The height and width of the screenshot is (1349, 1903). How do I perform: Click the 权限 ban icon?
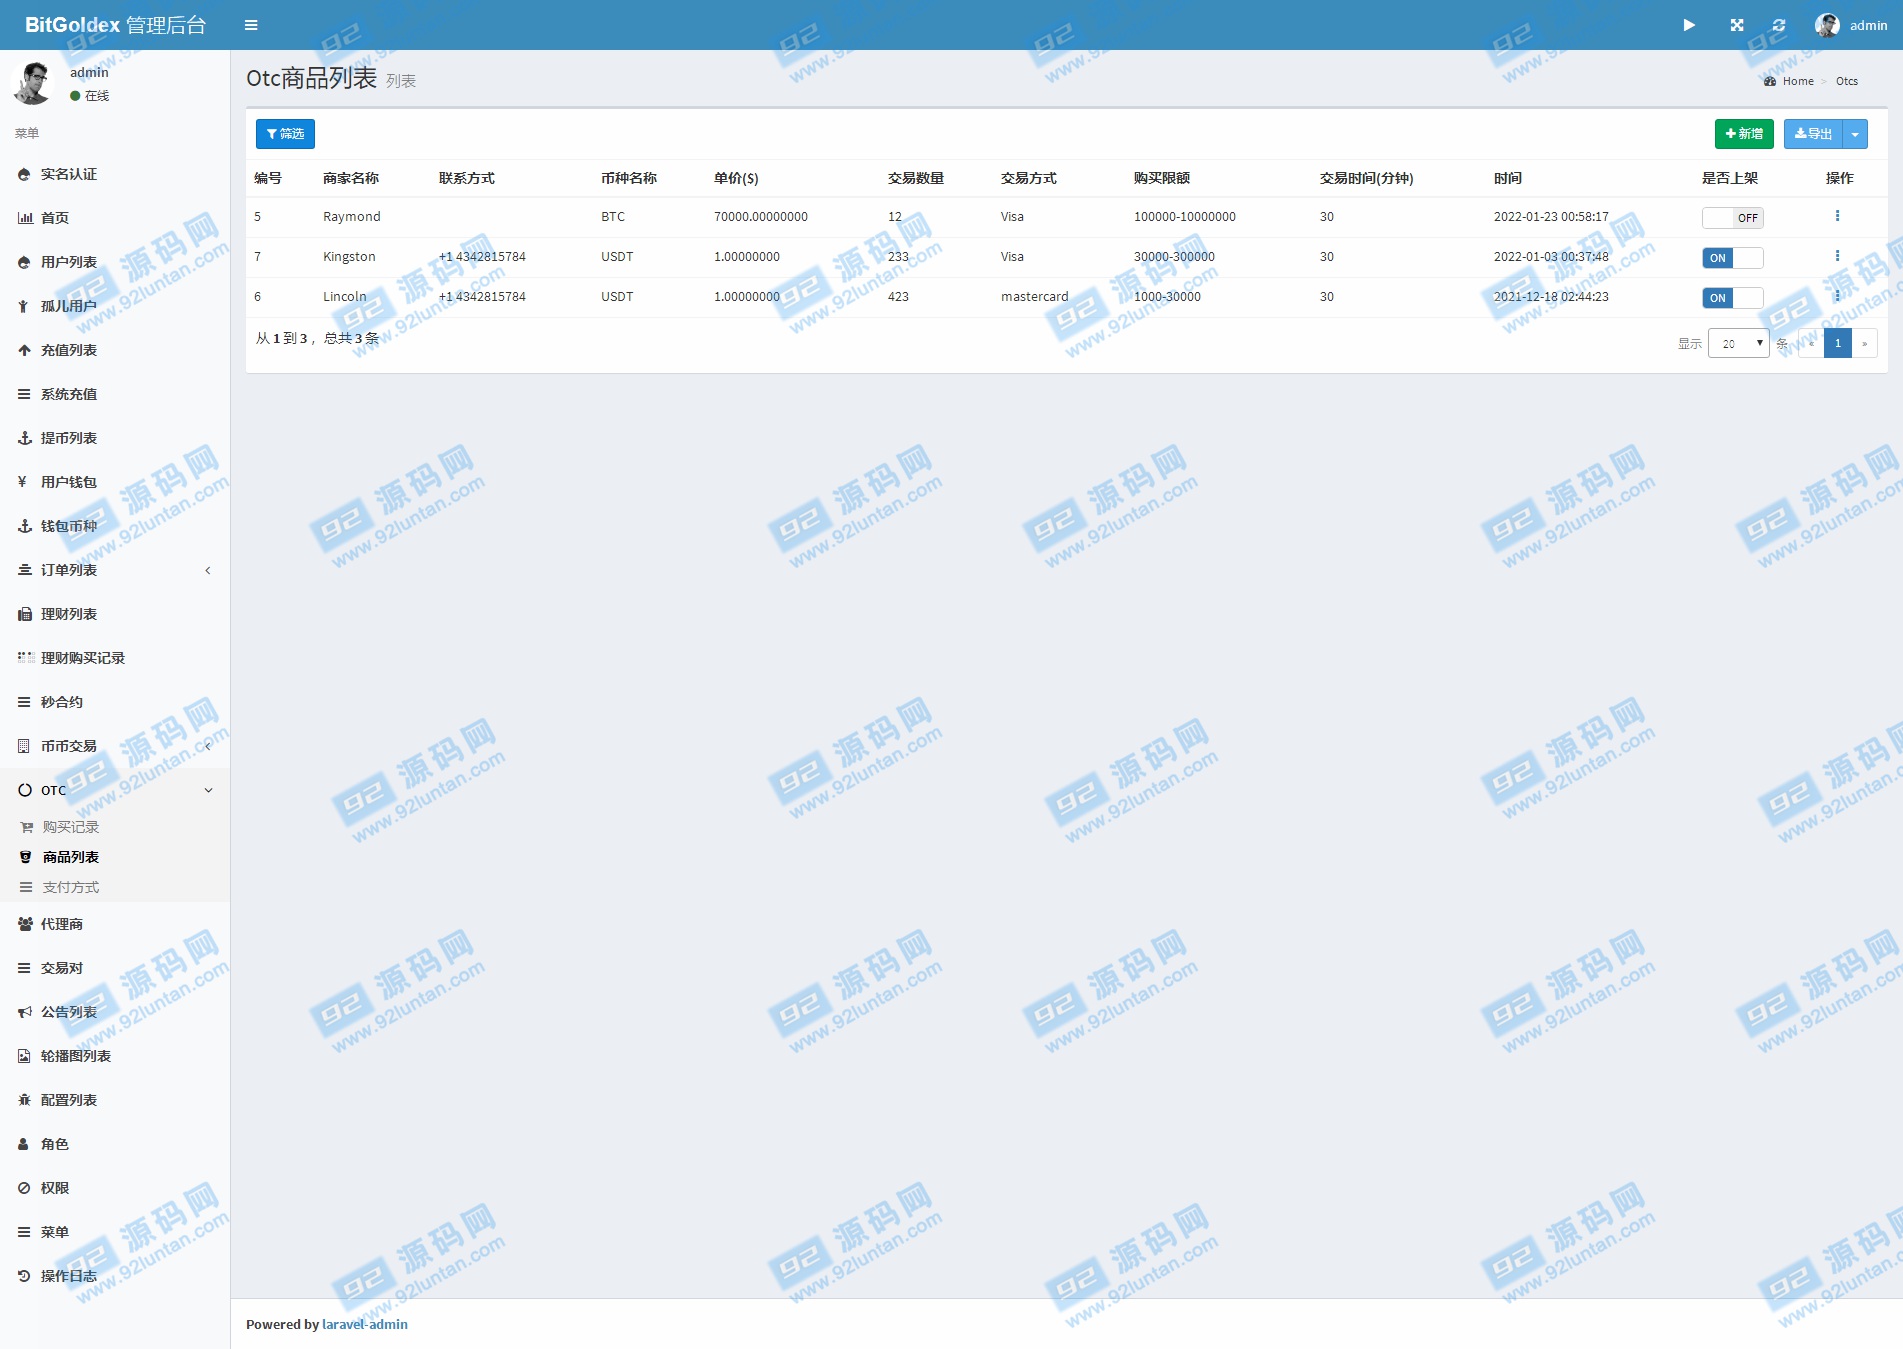pos(24,1188)
